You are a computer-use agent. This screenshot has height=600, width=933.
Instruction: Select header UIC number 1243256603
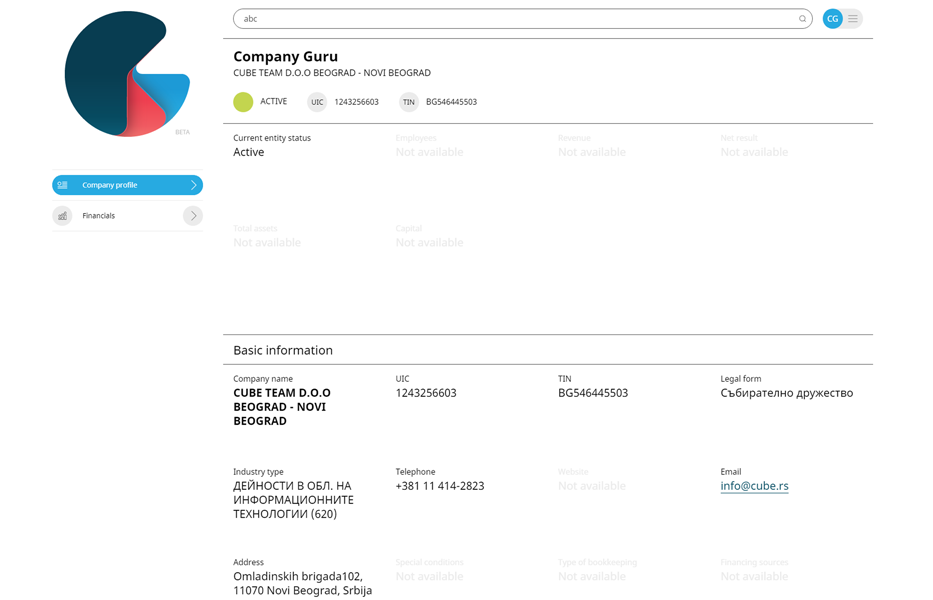coord(356,102)
